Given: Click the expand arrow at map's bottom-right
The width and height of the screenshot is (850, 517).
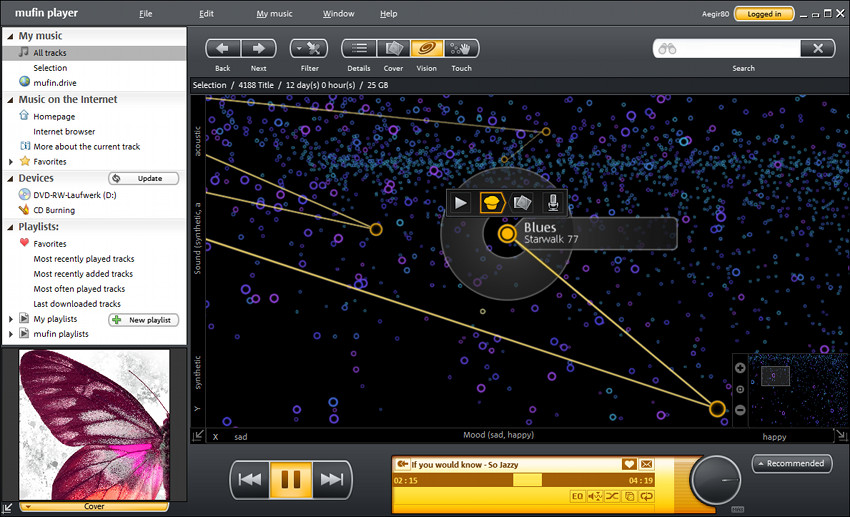Looking at the screenshot, I should pos(840,435).
